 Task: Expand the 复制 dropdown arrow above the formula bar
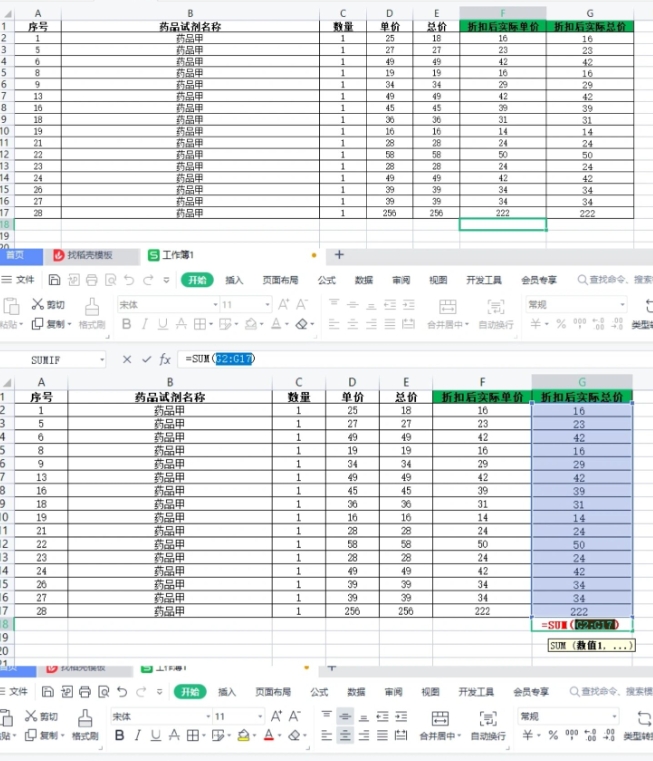(69, 324)
